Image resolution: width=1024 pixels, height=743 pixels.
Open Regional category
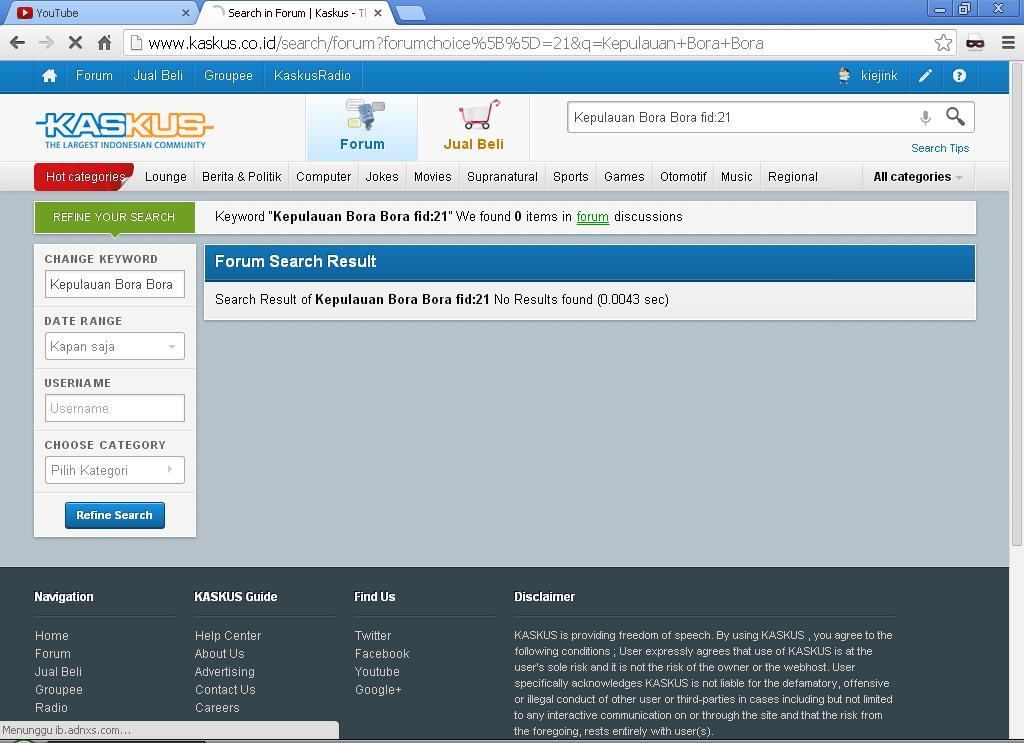click(793, 177)
